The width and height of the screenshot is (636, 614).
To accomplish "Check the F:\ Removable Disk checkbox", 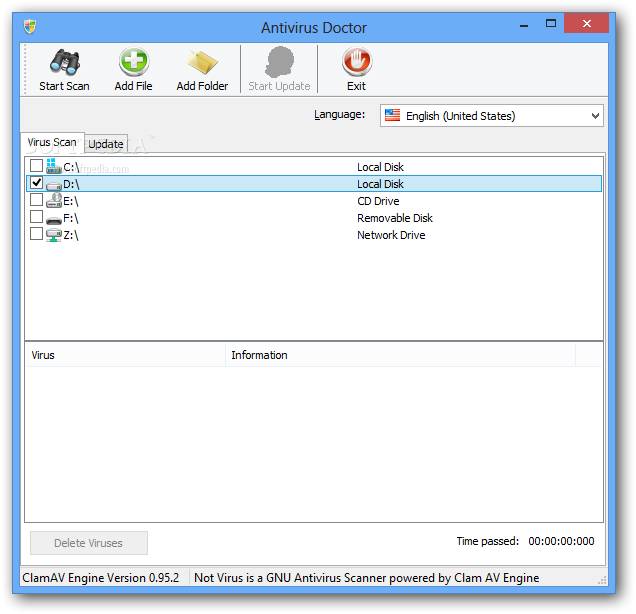I will pos(37,217).
